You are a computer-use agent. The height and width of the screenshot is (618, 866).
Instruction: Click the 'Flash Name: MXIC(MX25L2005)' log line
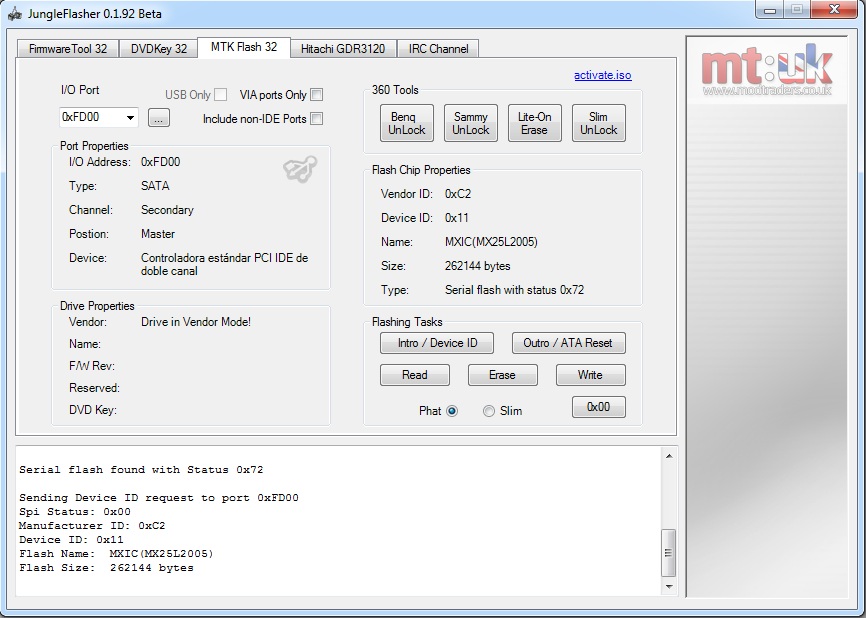point(116,553)
